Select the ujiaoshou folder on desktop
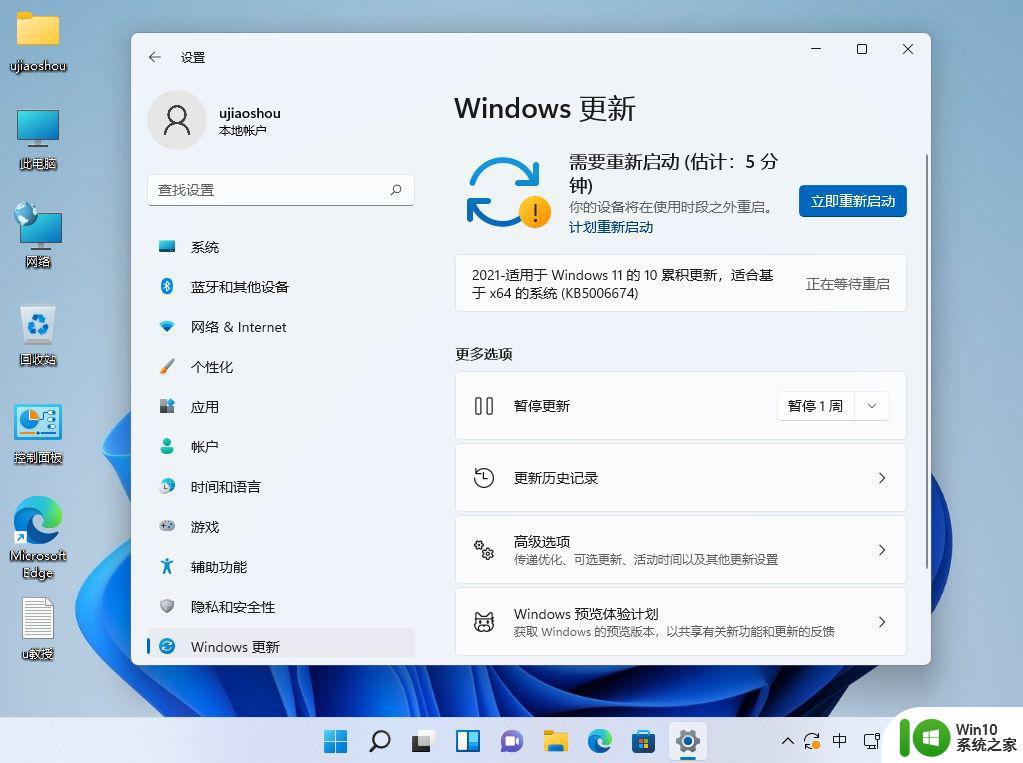Screen dimensions: 1023x763 38,42
